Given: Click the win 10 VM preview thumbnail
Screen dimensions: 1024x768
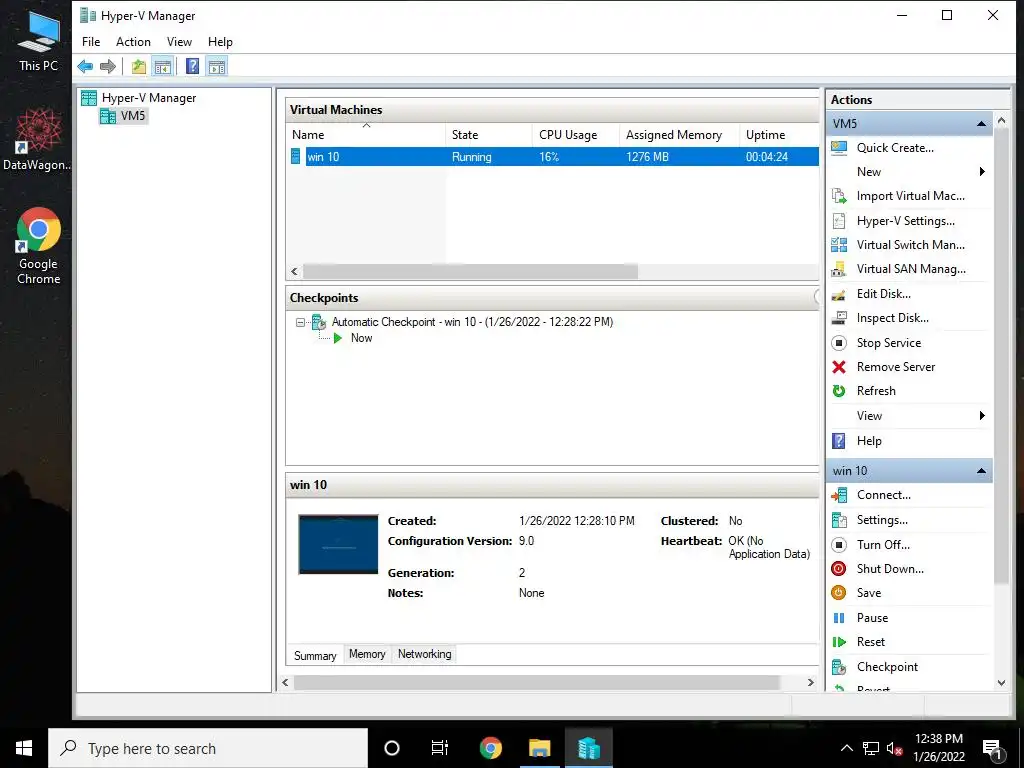Looking at the screenshot, I should point(338,545).
